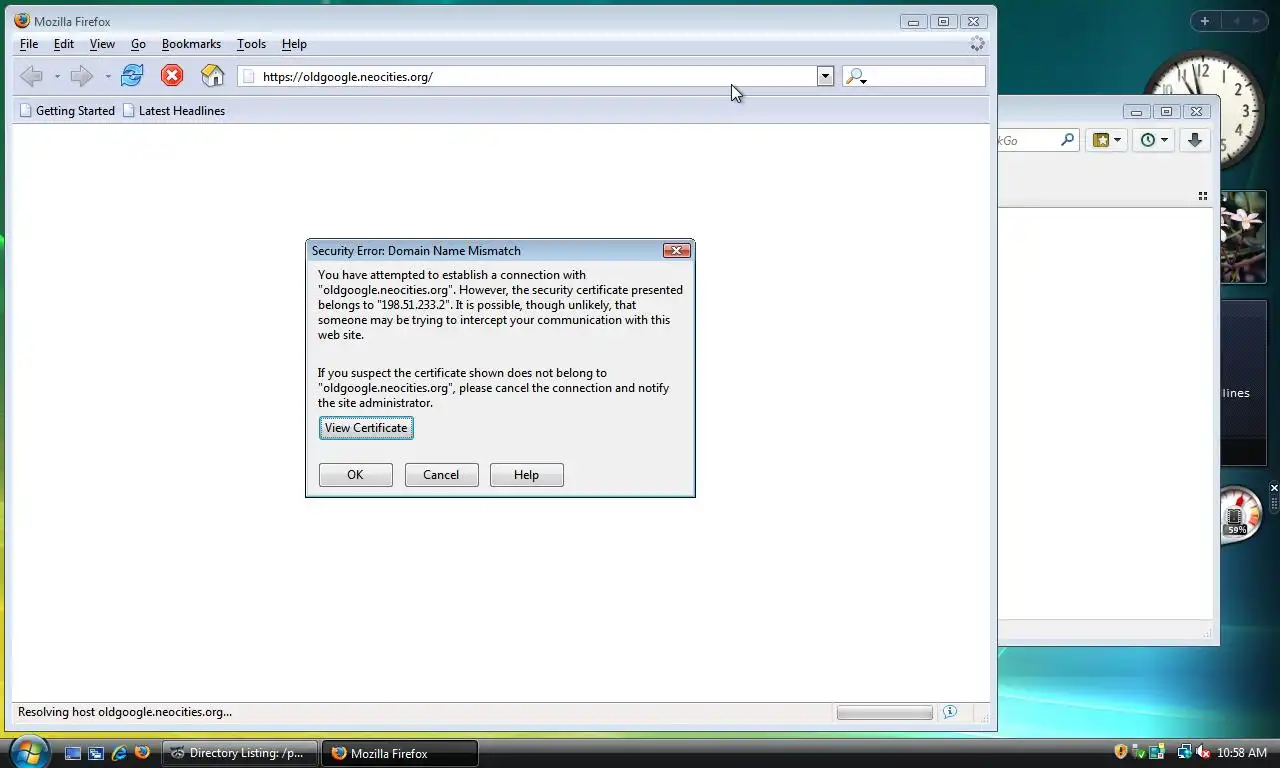Click the Bookmarks star button in background window

pyautogui.click(x=1101, y=141)
